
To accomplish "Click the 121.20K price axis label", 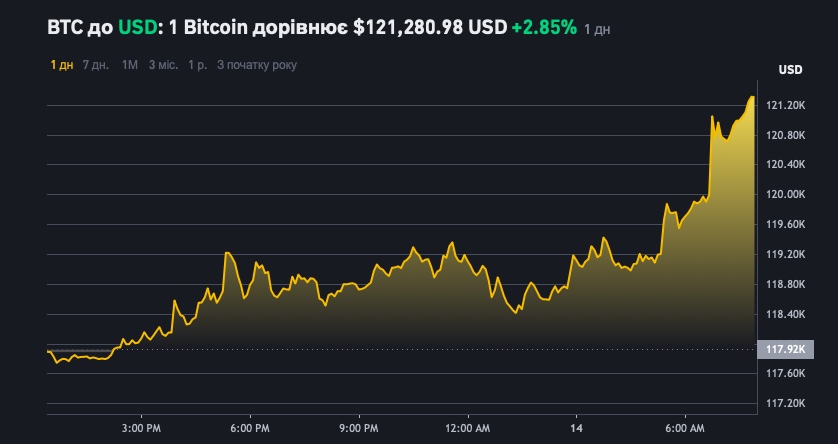I will (787, 105).
